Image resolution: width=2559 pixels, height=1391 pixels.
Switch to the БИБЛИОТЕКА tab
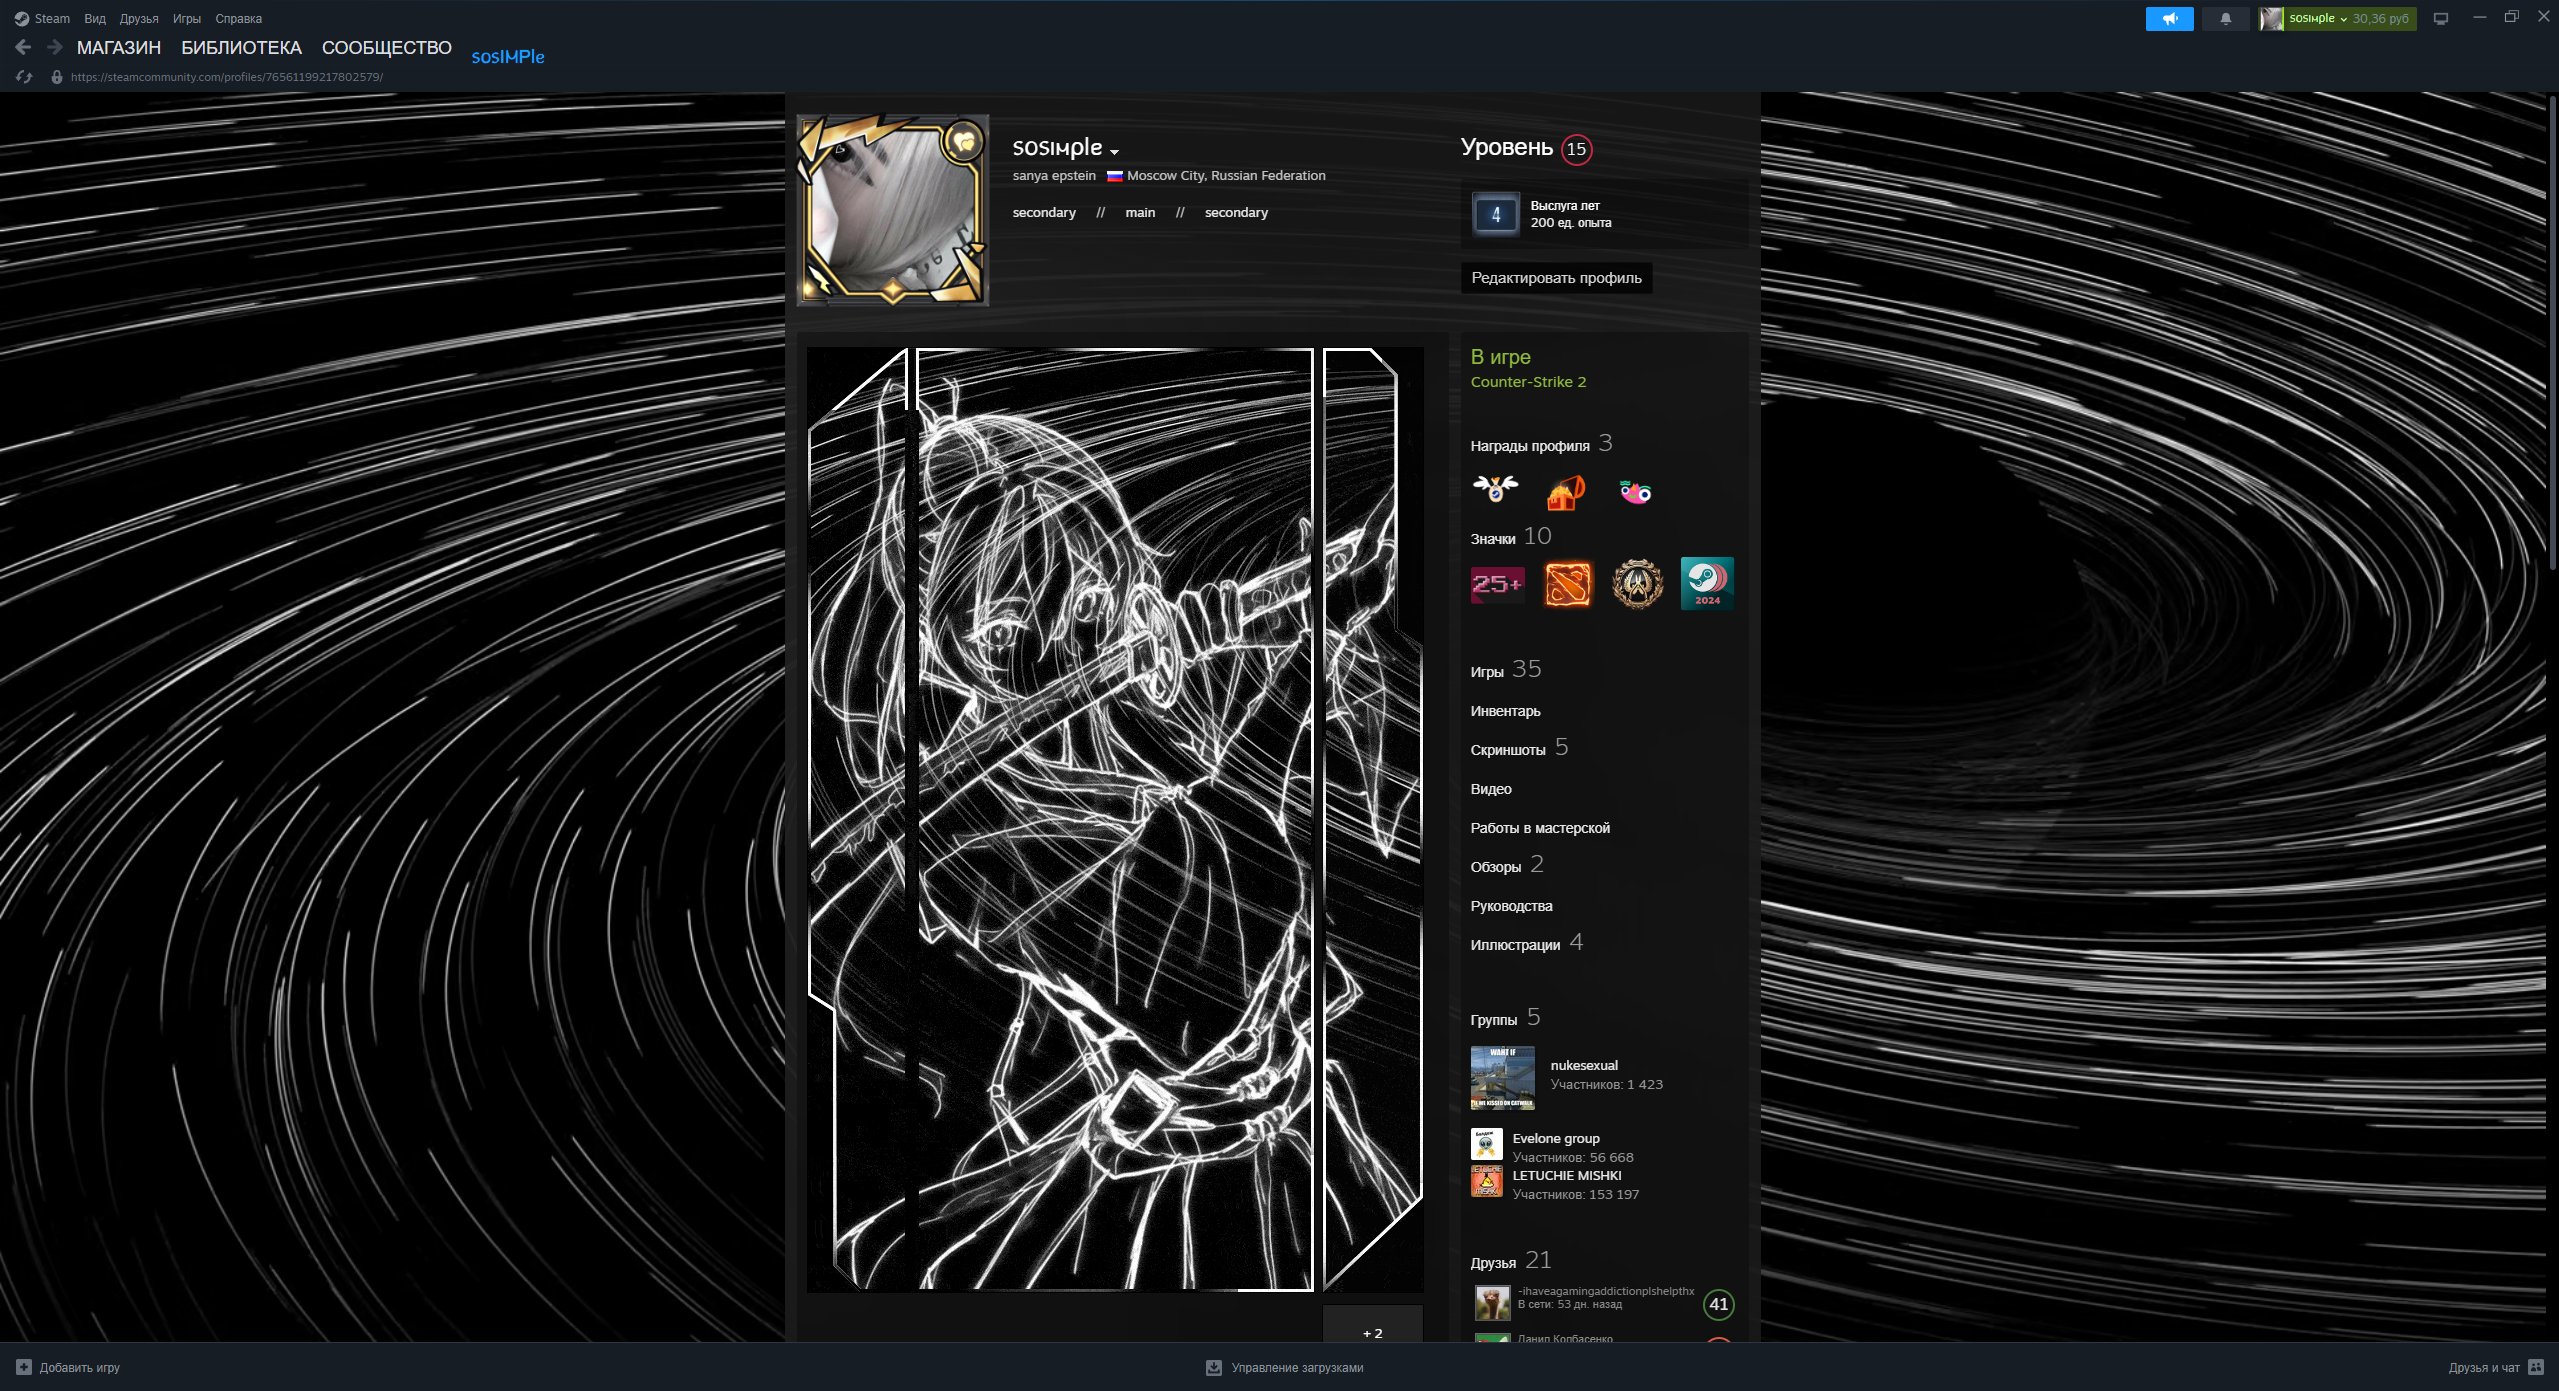(241, 48)
